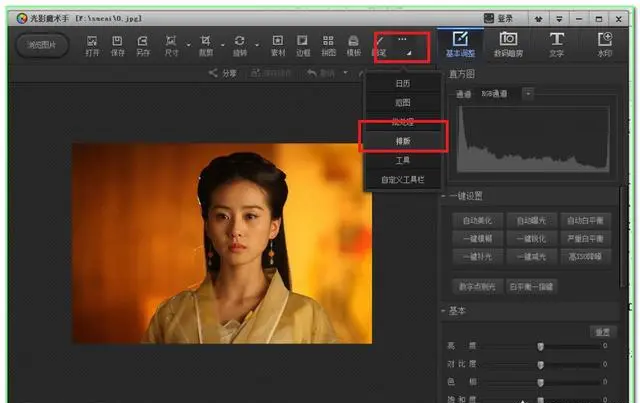Screen dimensions: 640x403
Task: Click the 浏览图片 browse images button
Action: click(x=42, y=45)
